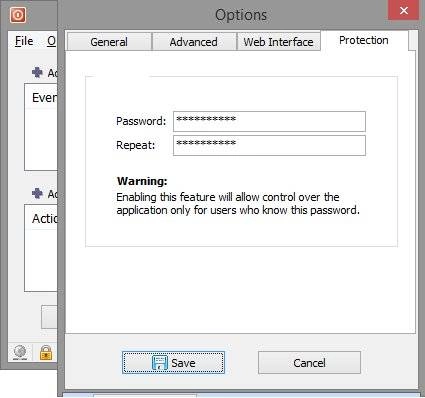This screenshot has height=398, width=425.
Task: Select the Events list in the main window
Action: [41, 127]
